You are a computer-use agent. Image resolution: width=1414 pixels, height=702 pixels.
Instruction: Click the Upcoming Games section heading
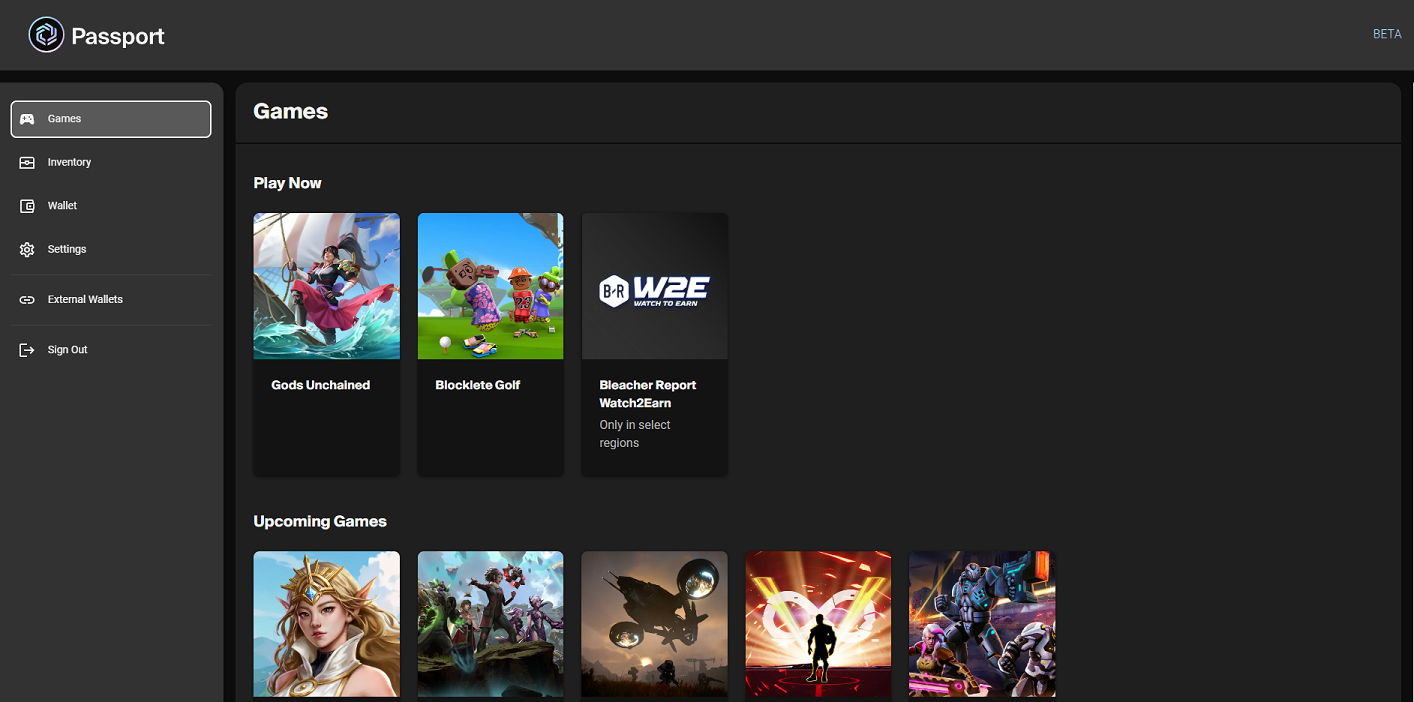[320, 522]
